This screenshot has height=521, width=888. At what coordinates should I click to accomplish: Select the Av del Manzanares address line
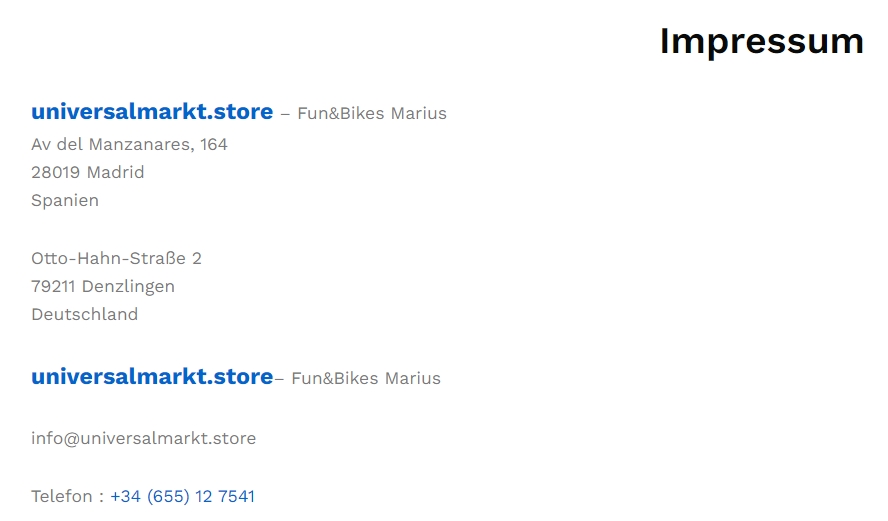pyautogui.click(x=130, y=144)
